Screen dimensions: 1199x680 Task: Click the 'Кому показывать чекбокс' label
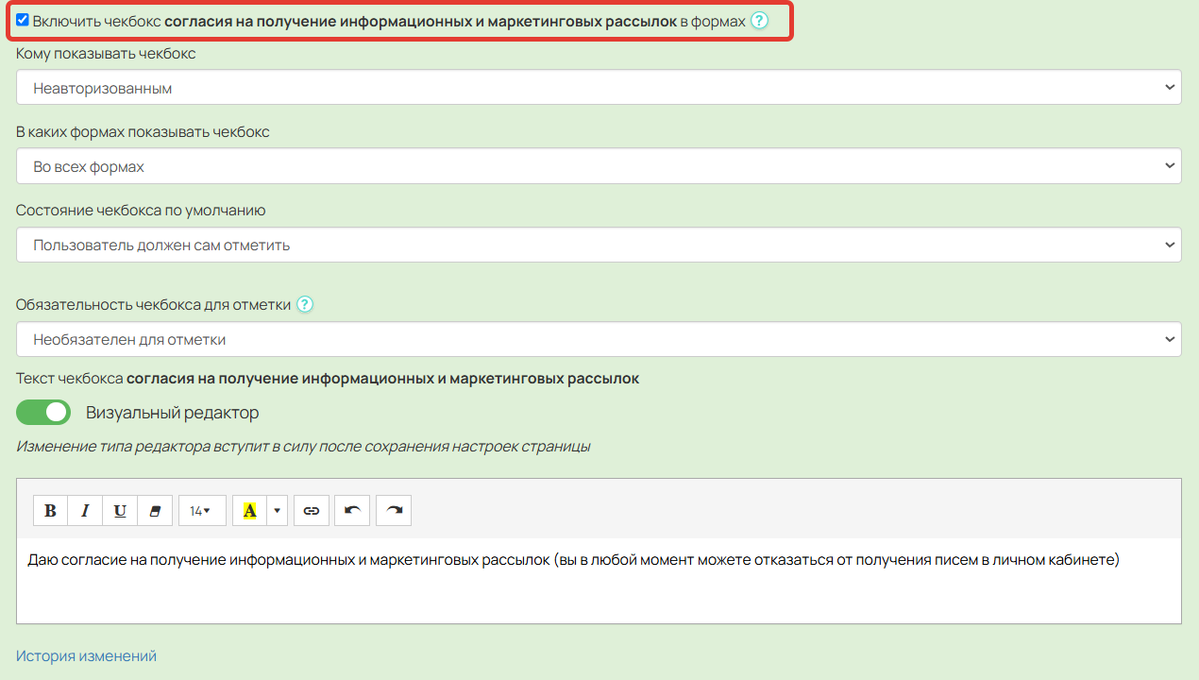(106, 54)
